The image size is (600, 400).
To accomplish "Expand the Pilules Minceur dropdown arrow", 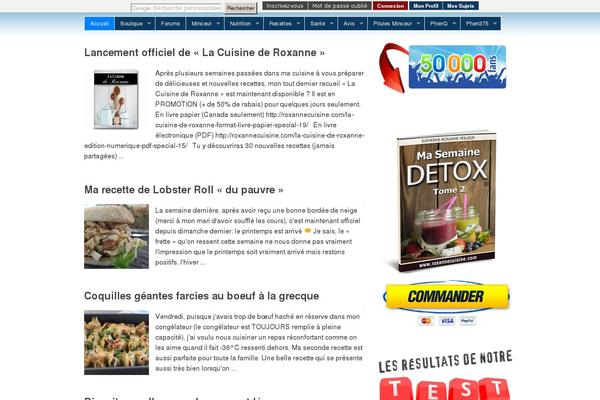I will click(418, 23).
